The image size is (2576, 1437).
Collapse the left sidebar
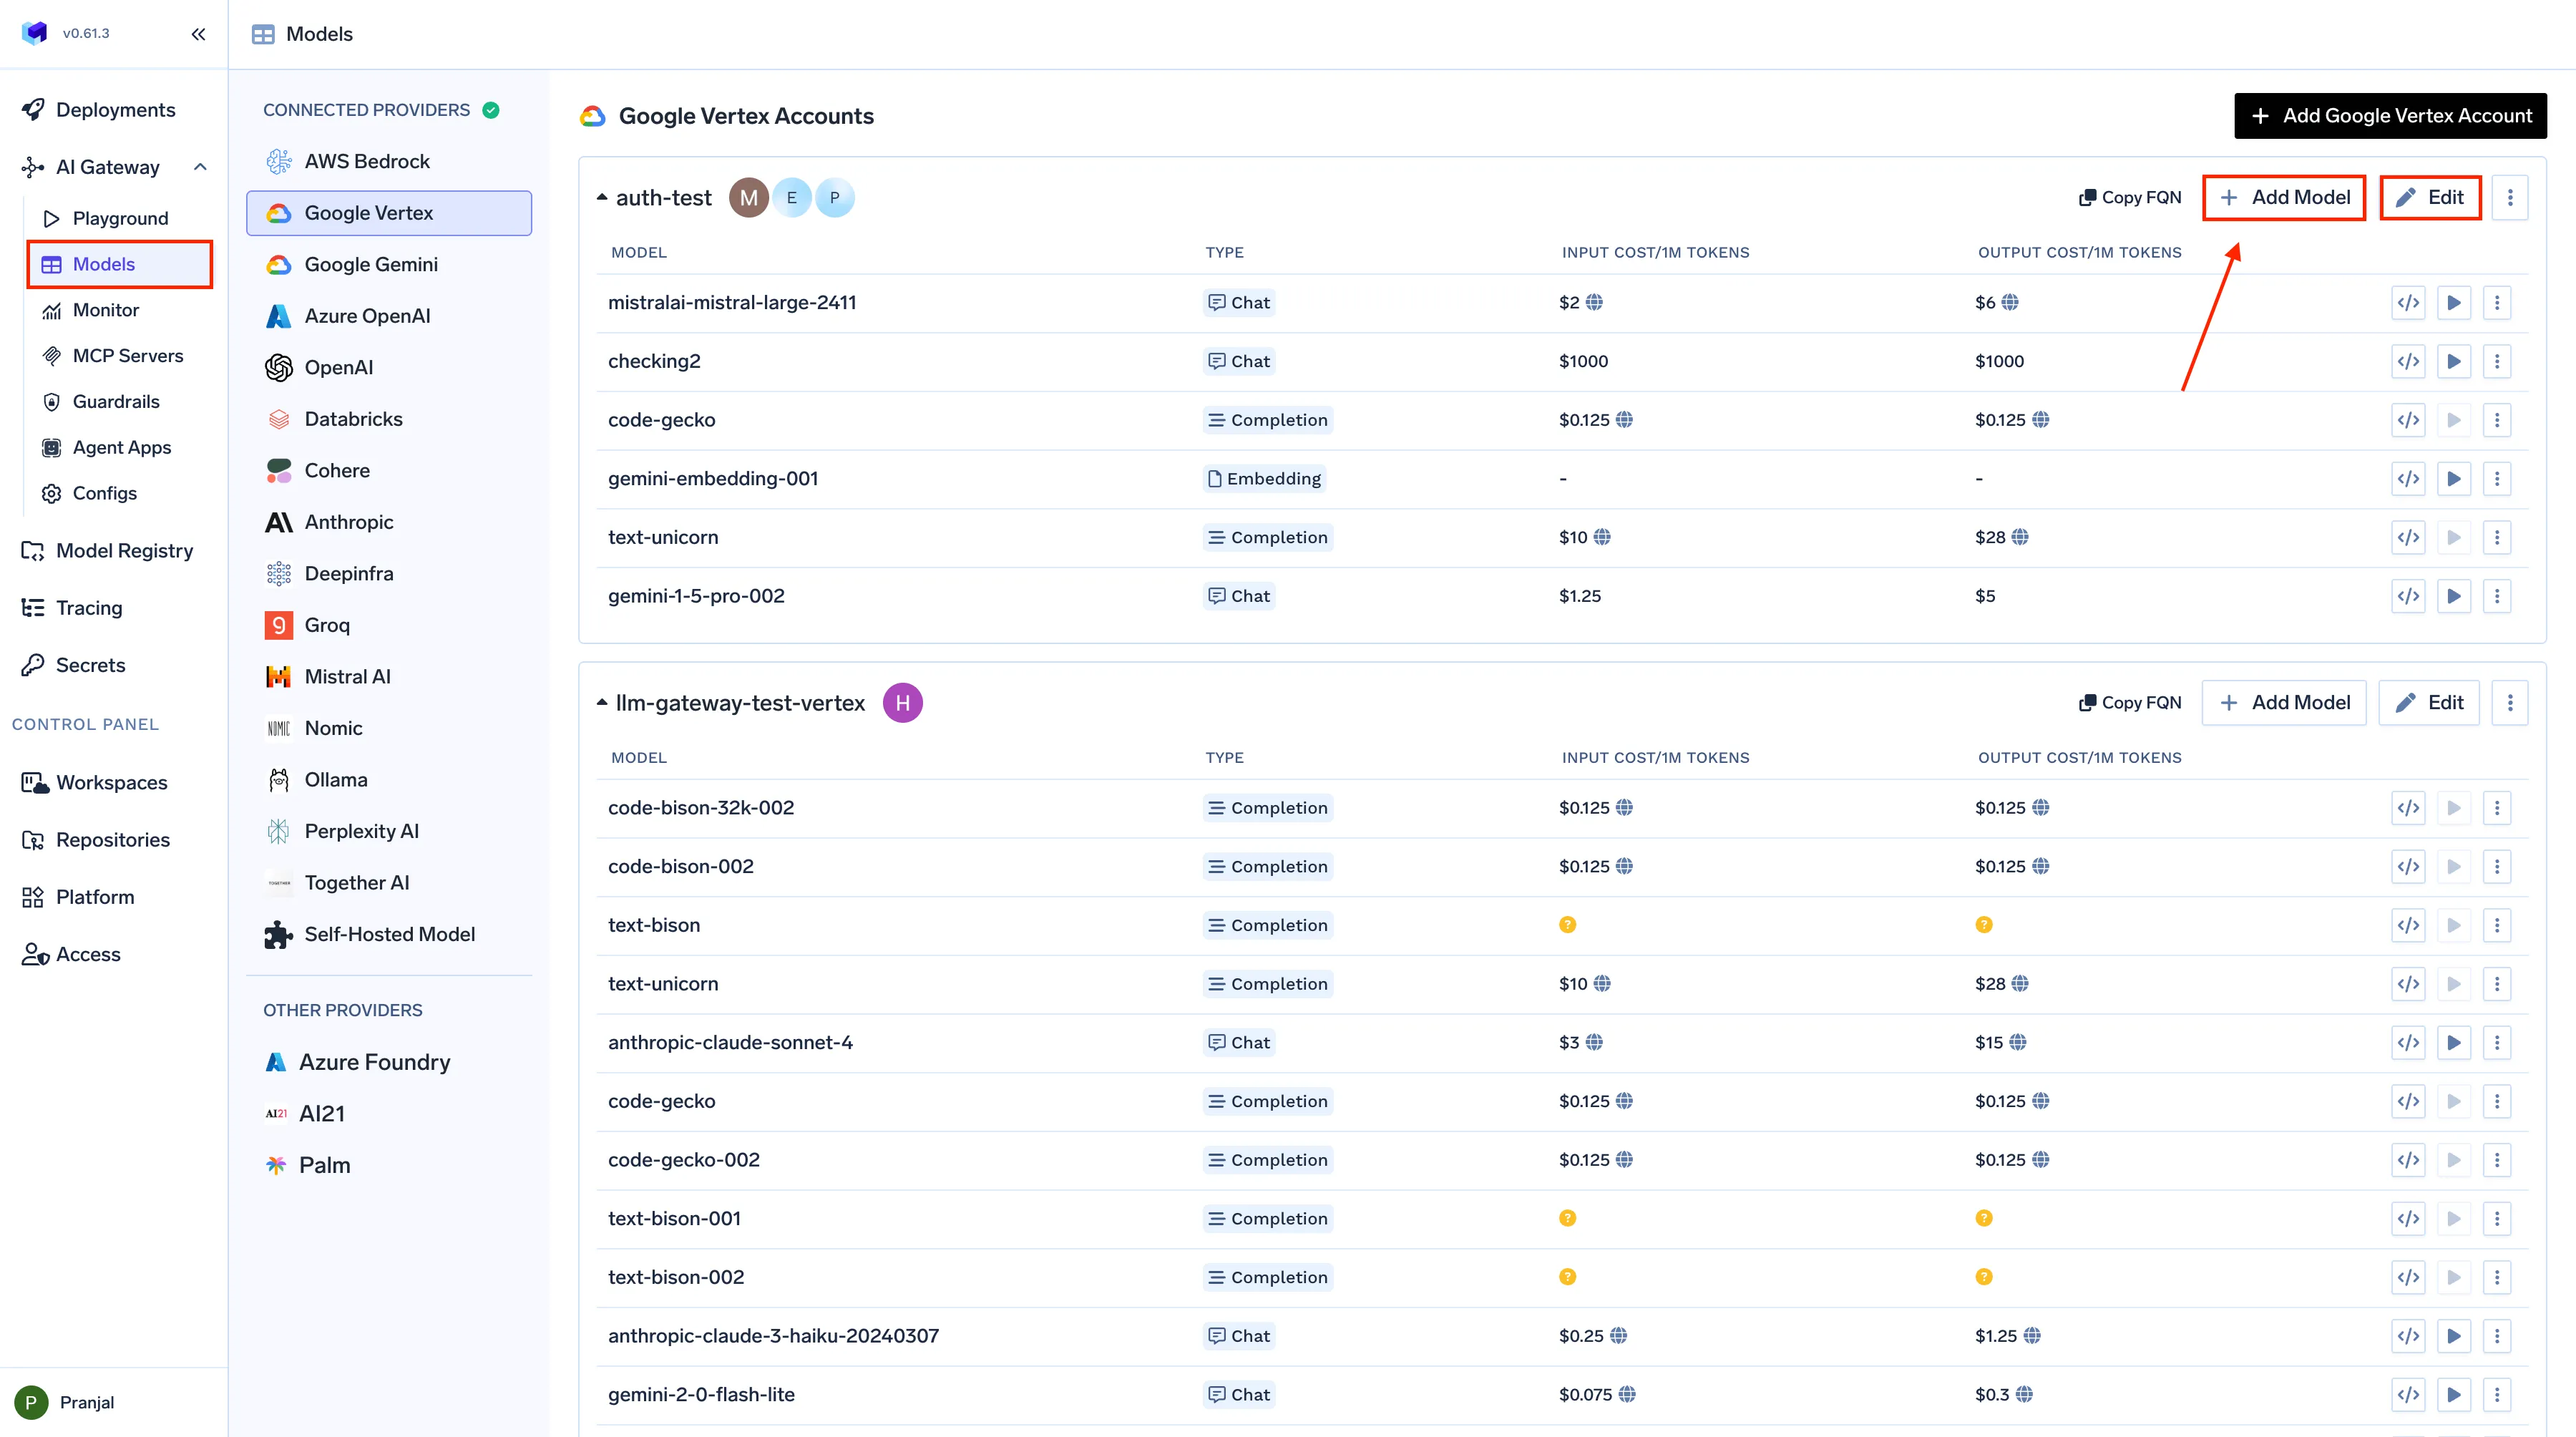[x=198, y=33]
